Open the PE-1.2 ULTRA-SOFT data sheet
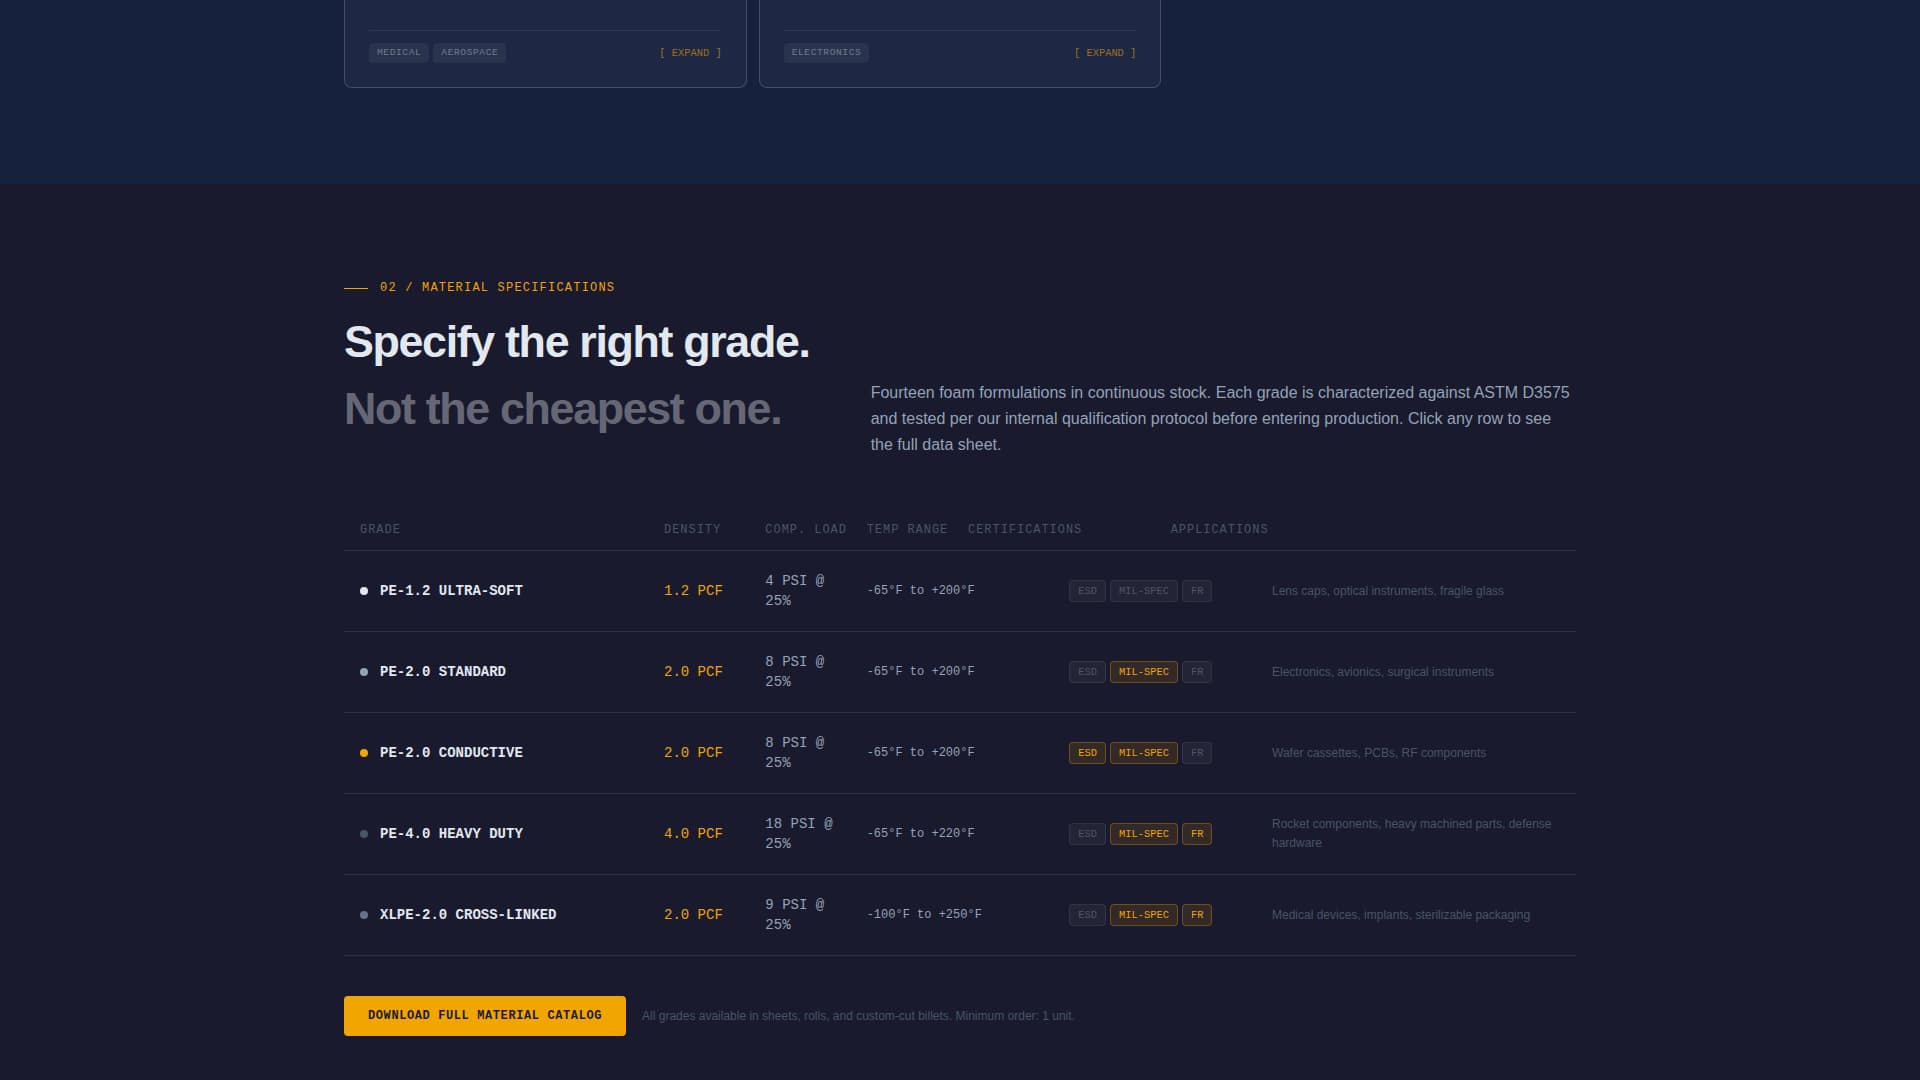The width and height of the screenshot is (1920, 1080). click(450, 590)
